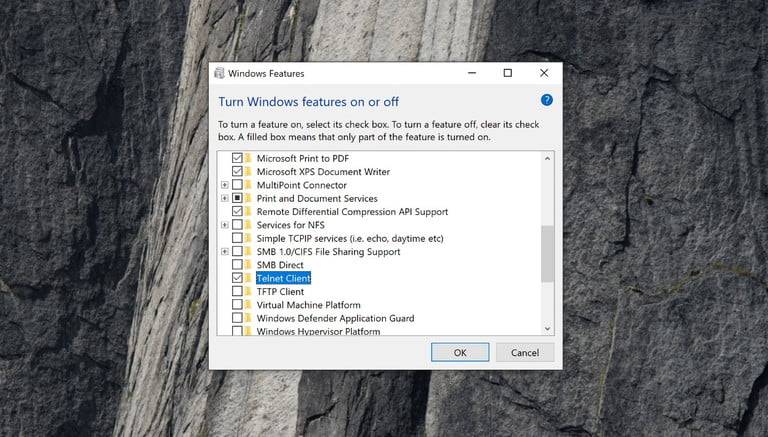Enable the Services for NFS checkbox
Viewport: 768px width, 437px height.
coord(237,225)
